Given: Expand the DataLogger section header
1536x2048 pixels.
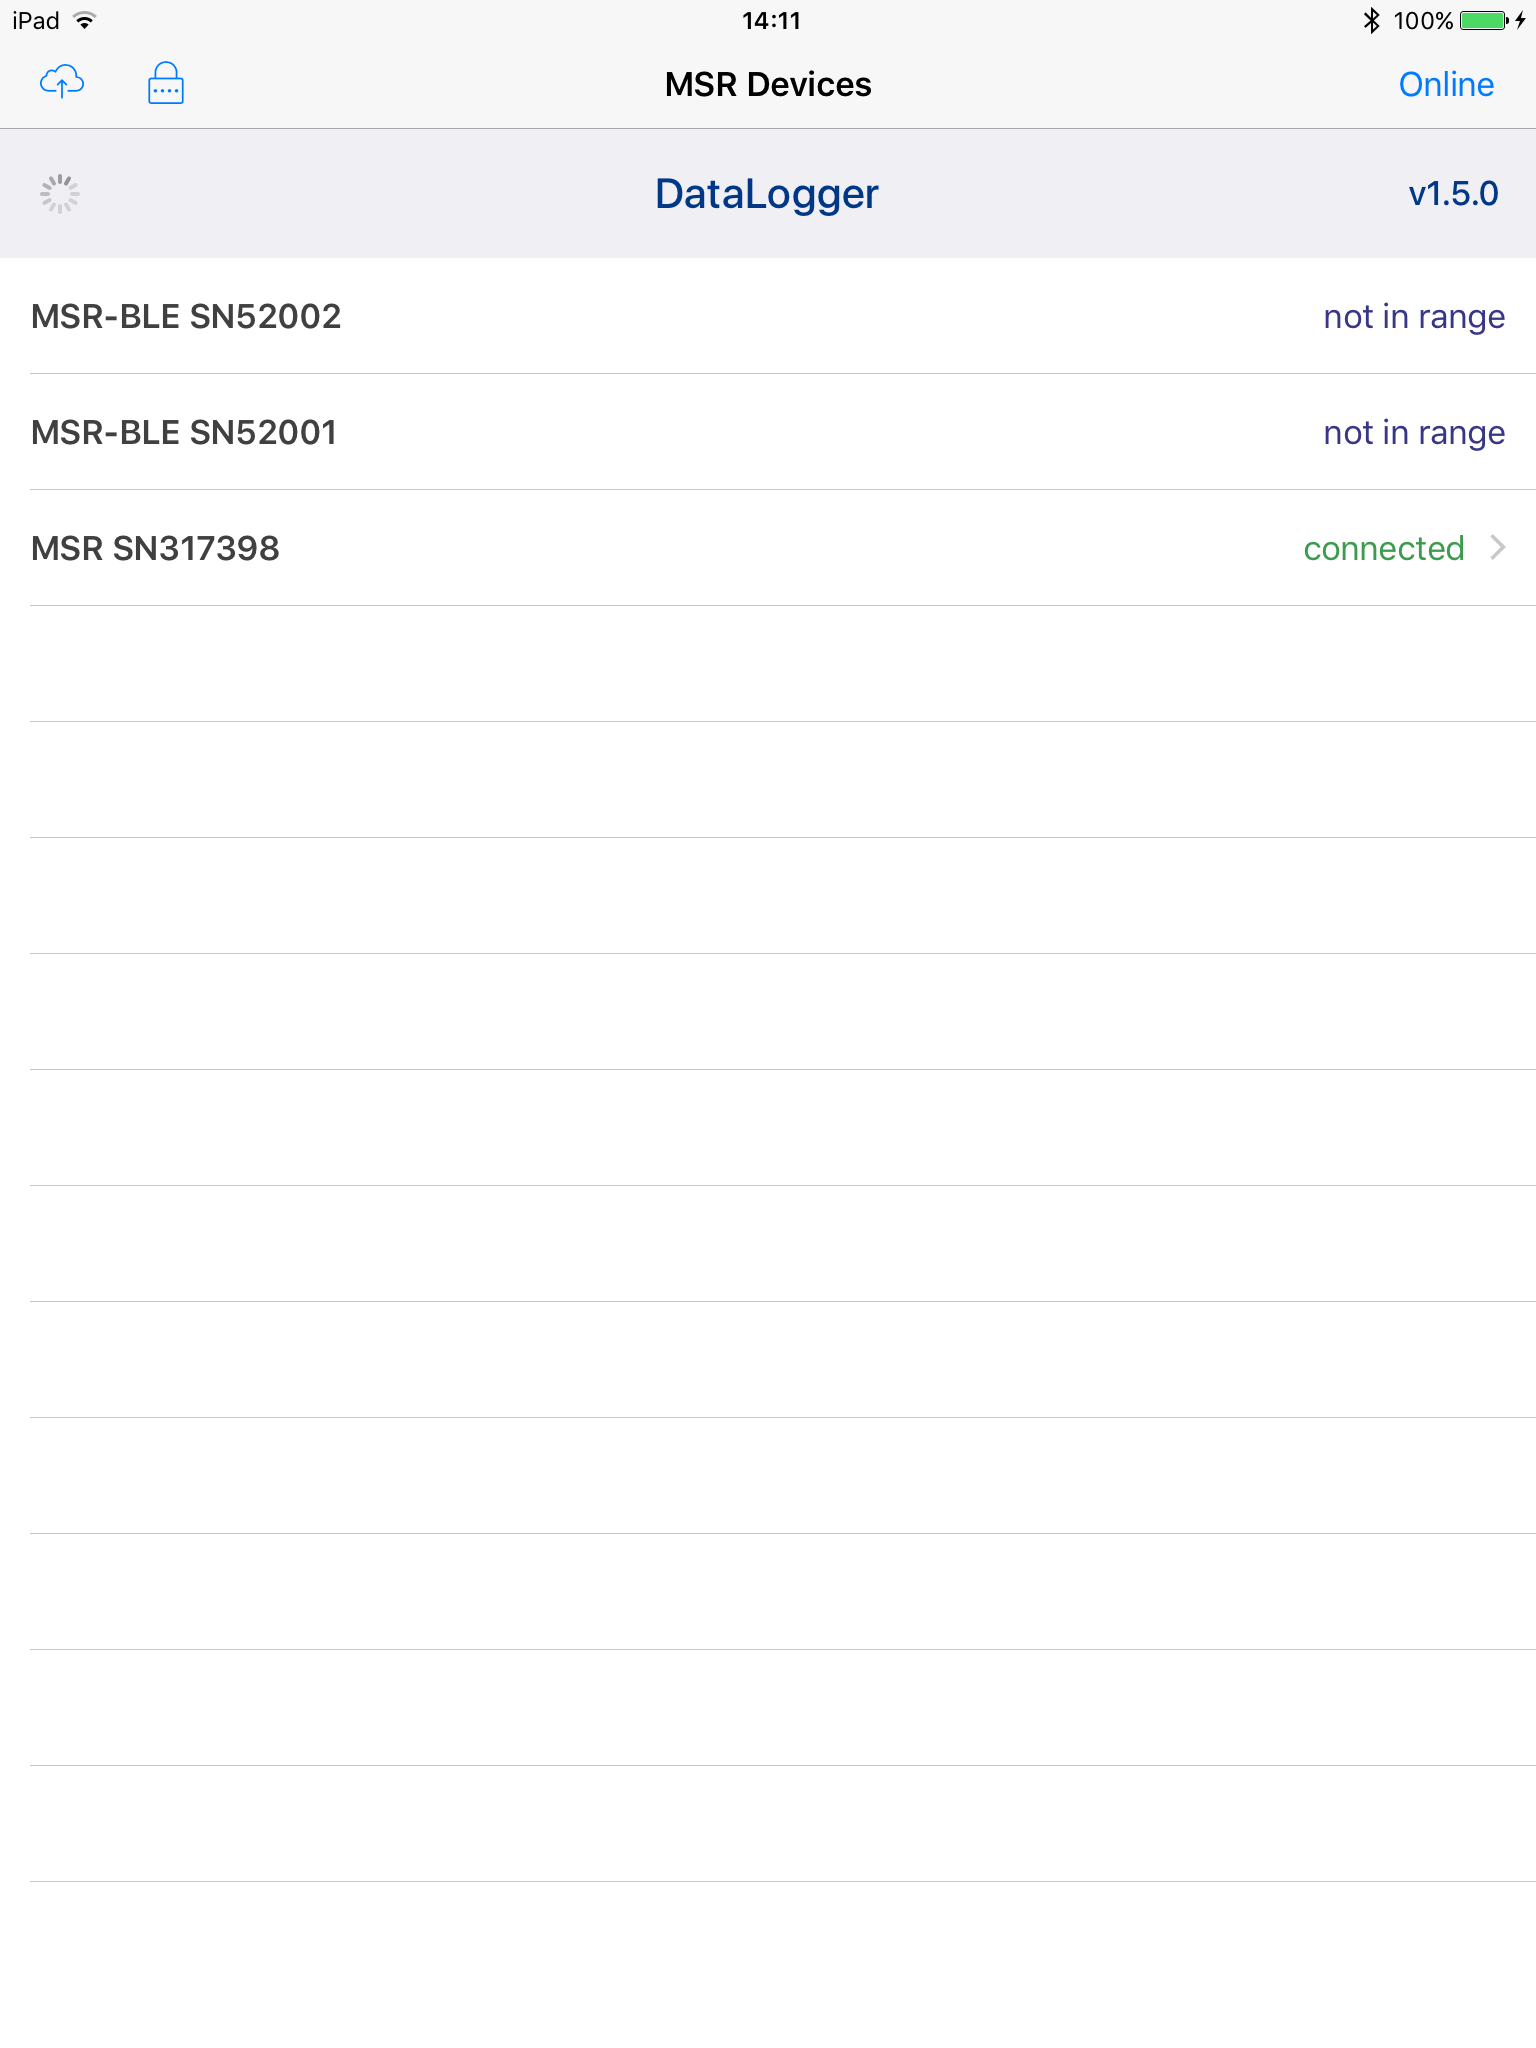Looking at the screenshot, I should coord(766,193).
